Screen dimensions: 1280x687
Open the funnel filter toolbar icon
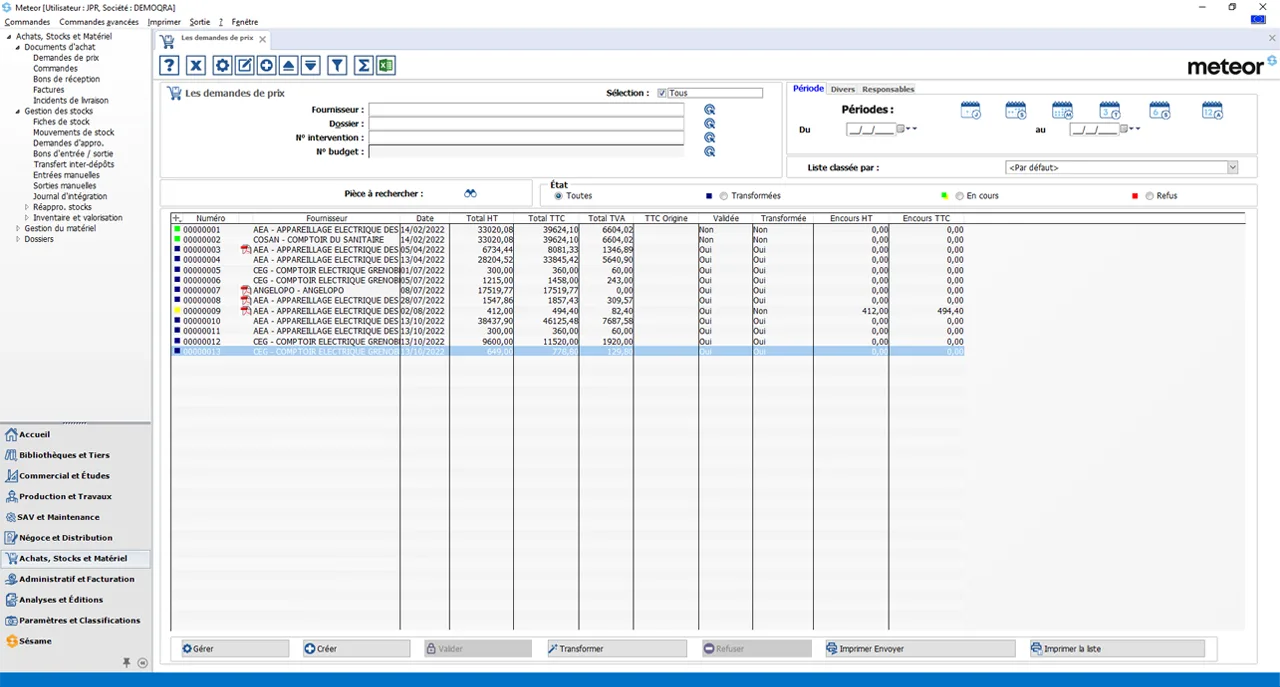[x=337, y=66]
